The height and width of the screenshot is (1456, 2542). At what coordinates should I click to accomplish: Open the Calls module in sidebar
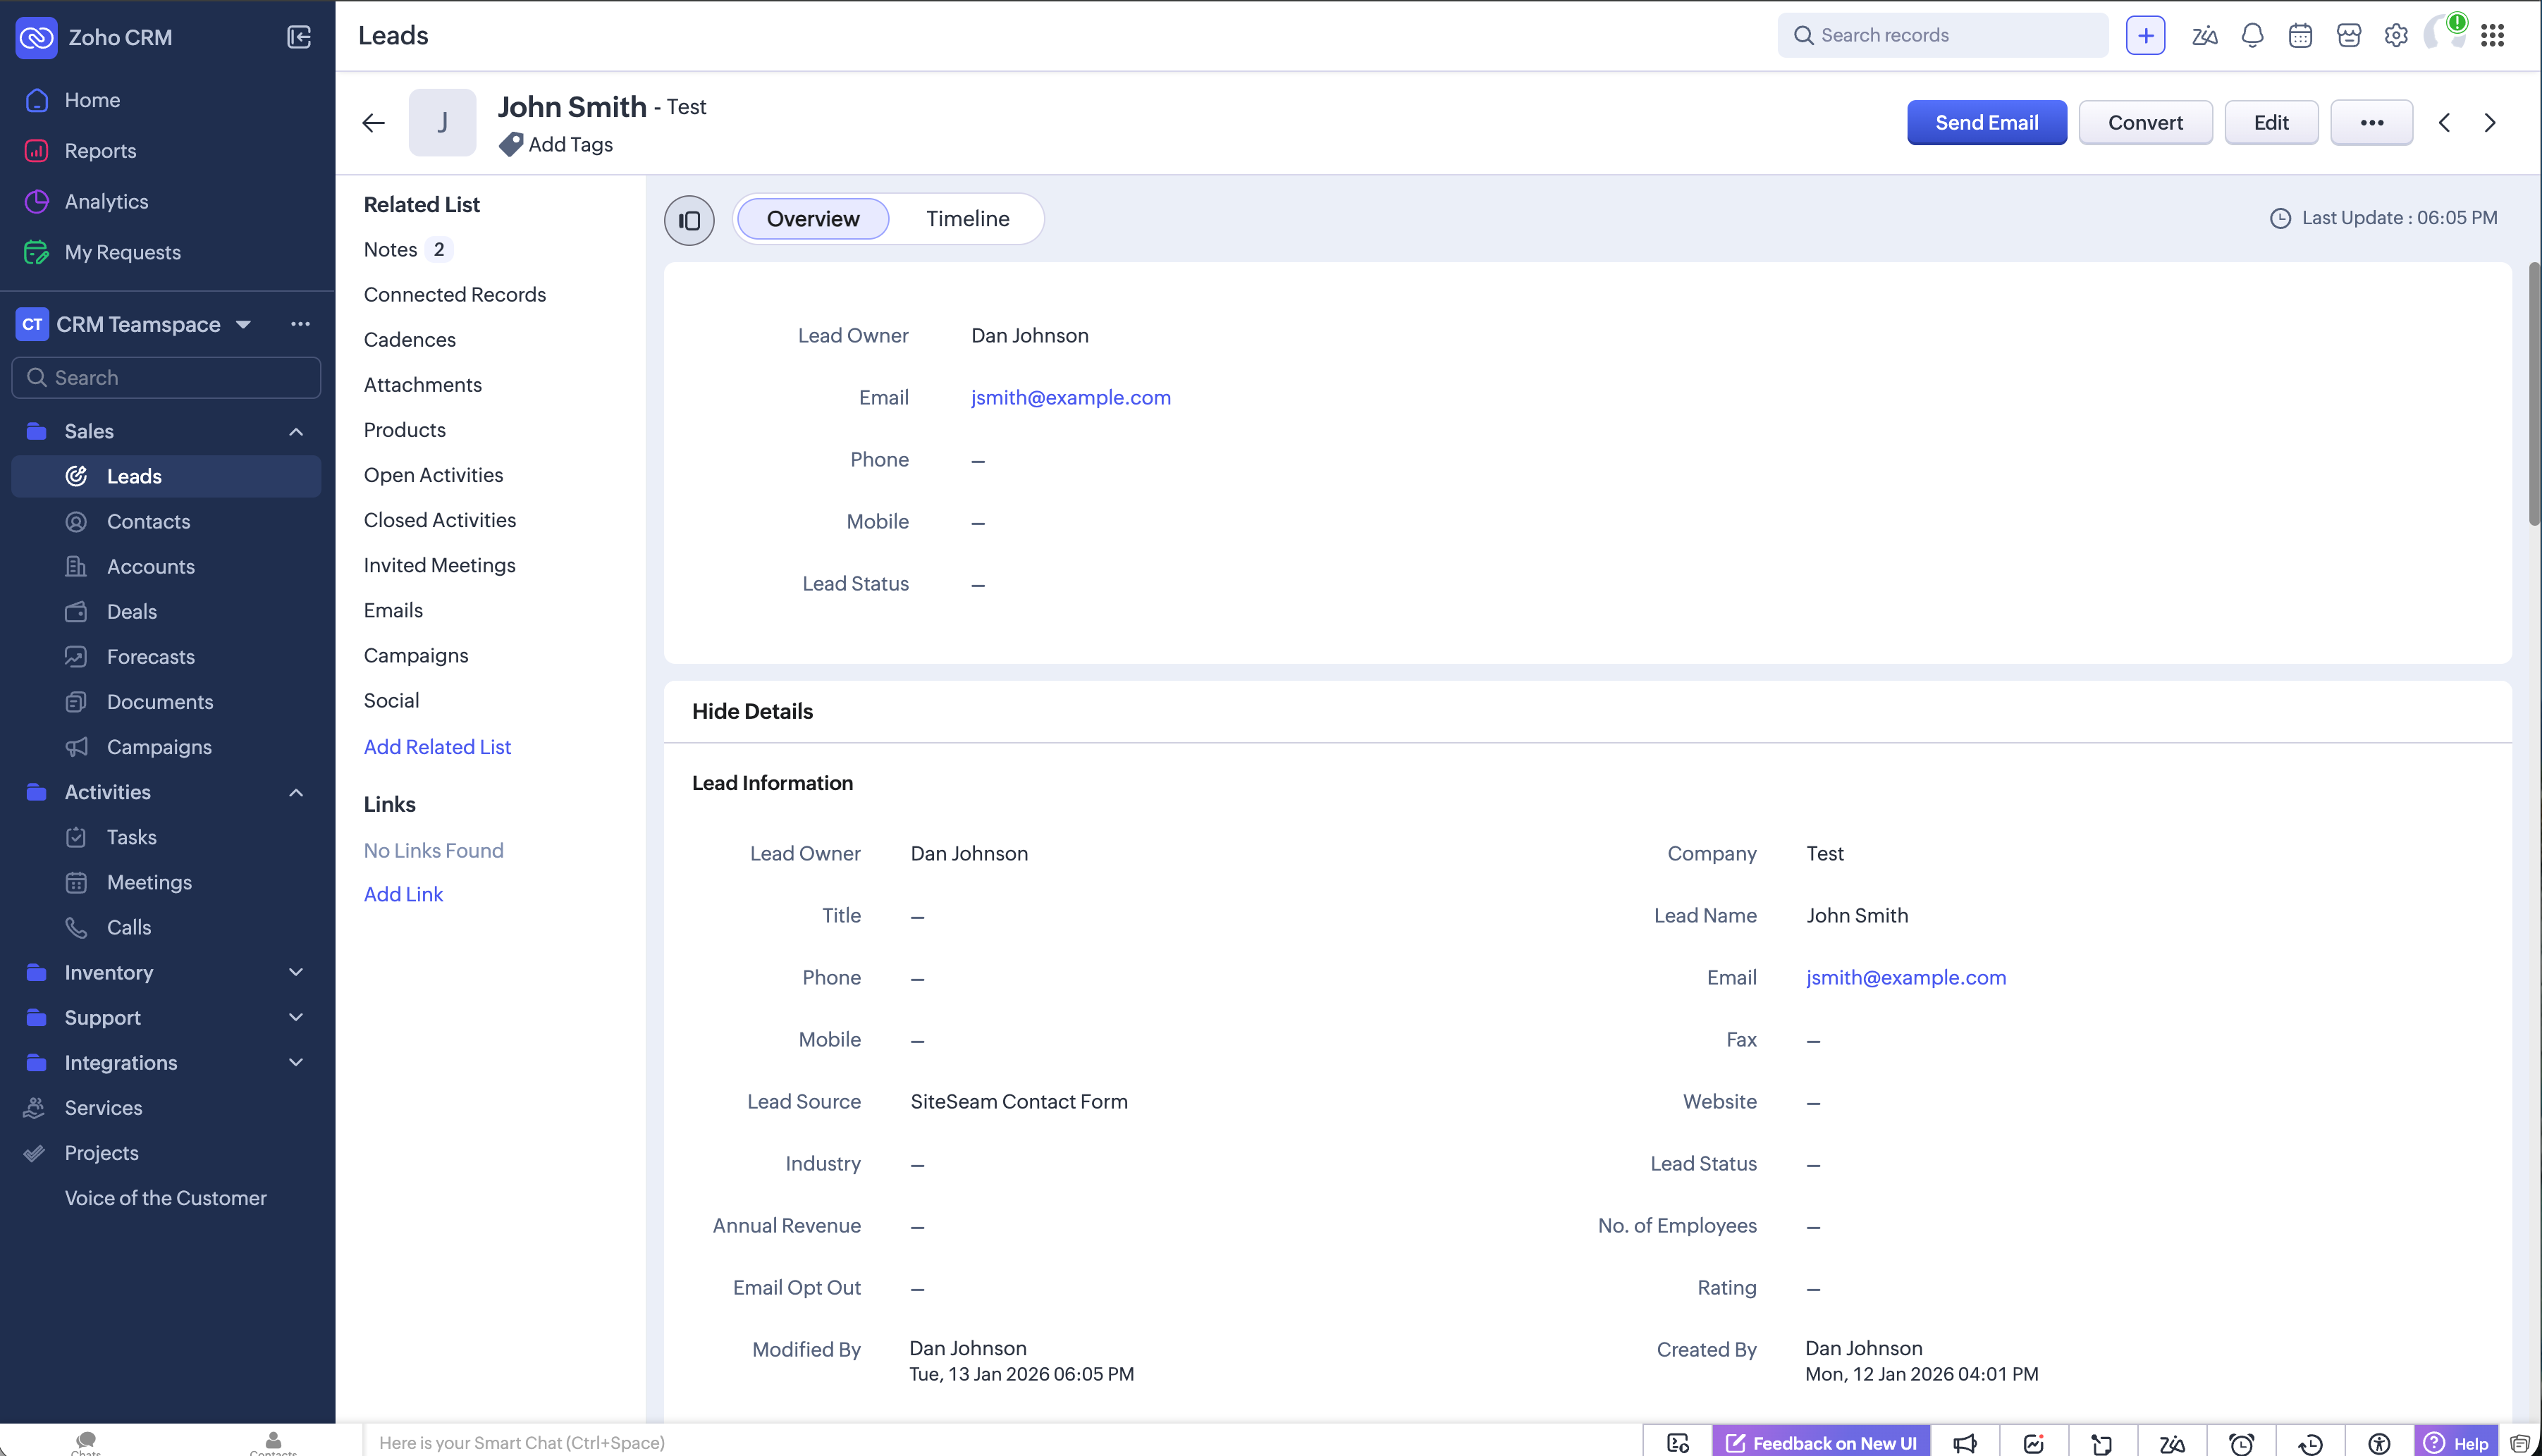[128, 927]
